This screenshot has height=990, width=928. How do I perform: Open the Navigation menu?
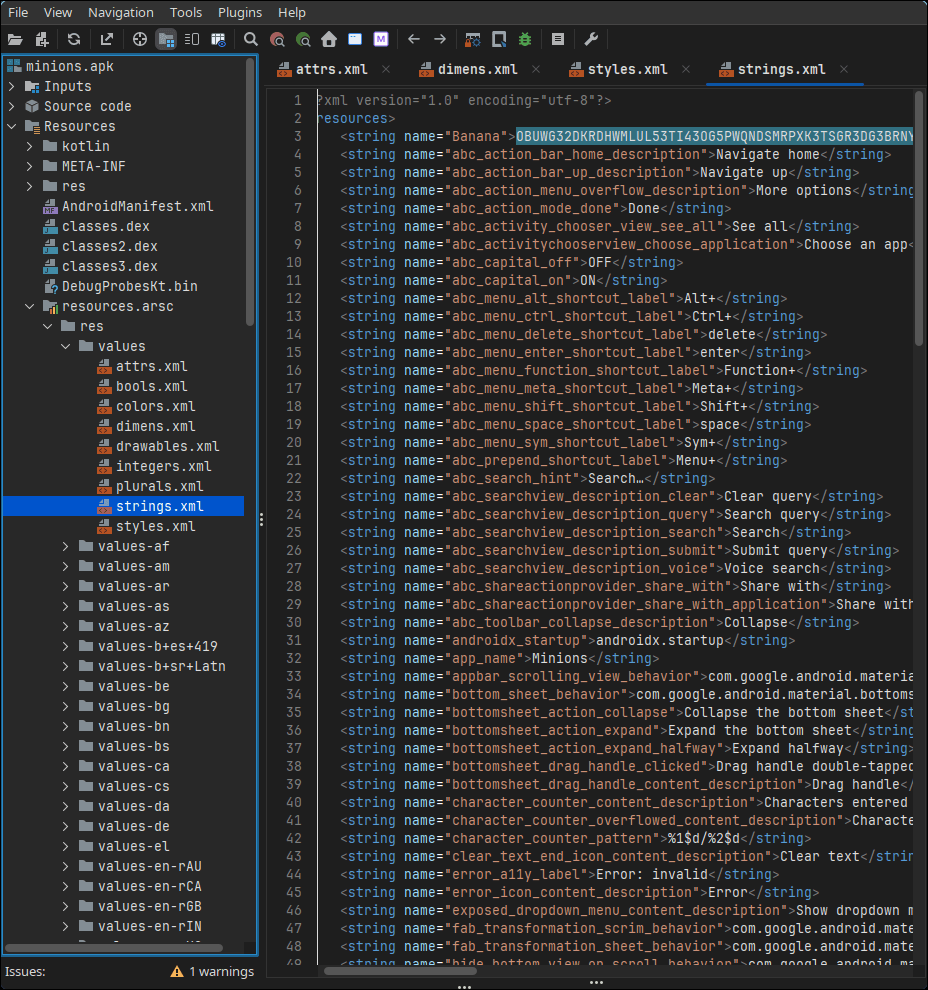click(120, 13)
